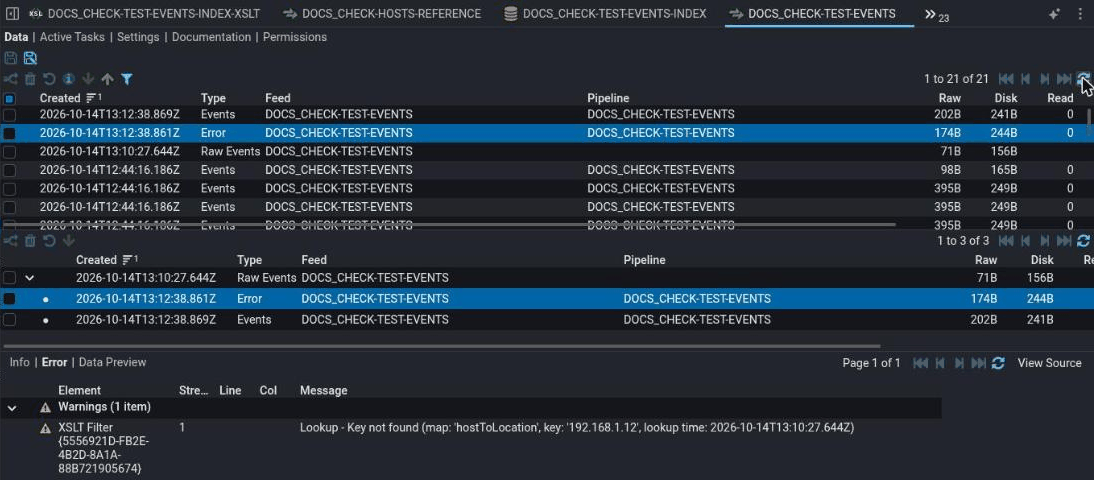Viewport: 1094px width, 480px height.
Task: Click the Pipeline column header in the top table
Action: tap(608, 98)
